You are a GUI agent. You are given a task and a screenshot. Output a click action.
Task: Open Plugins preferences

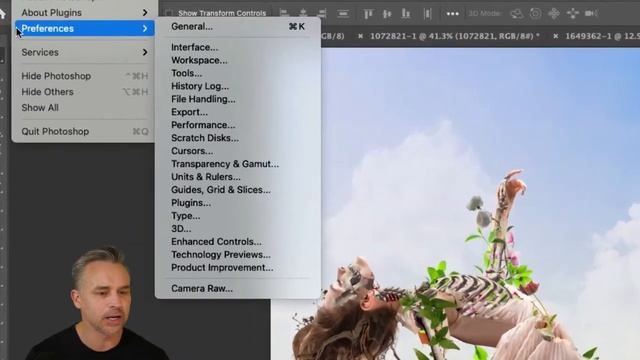pos(238,203)
